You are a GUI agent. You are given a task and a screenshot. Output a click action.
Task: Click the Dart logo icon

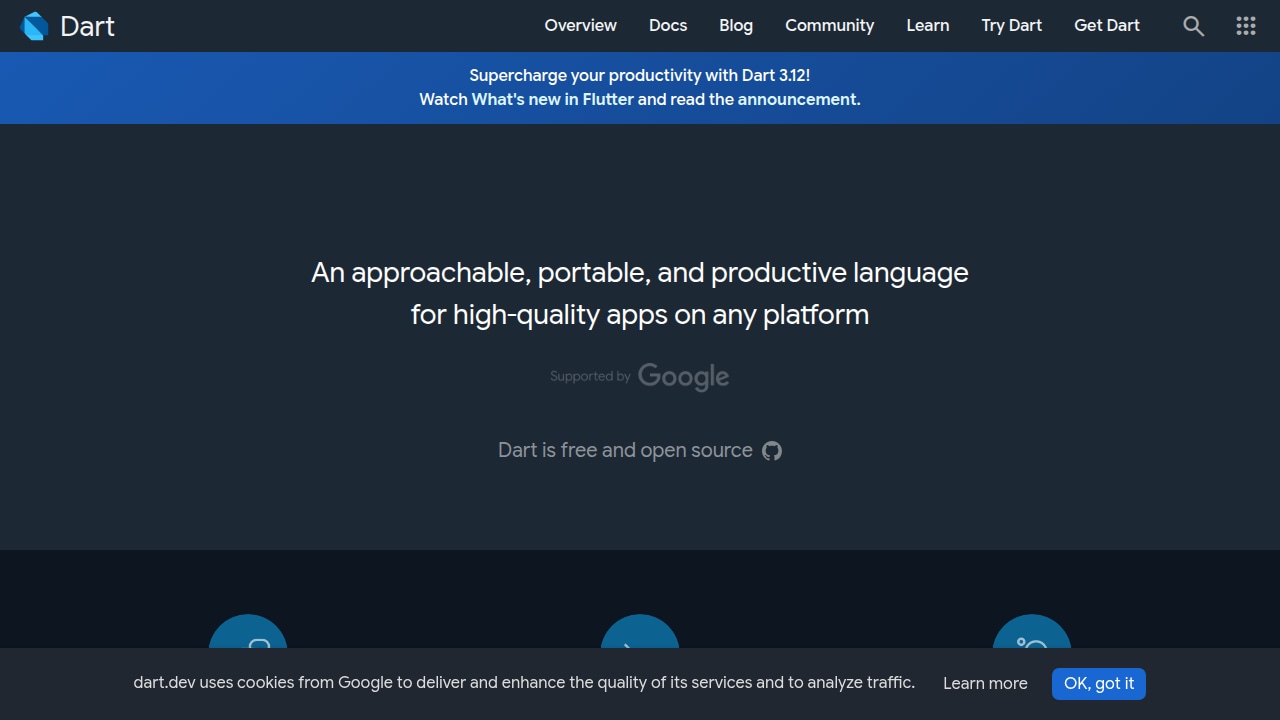(35, 26)
